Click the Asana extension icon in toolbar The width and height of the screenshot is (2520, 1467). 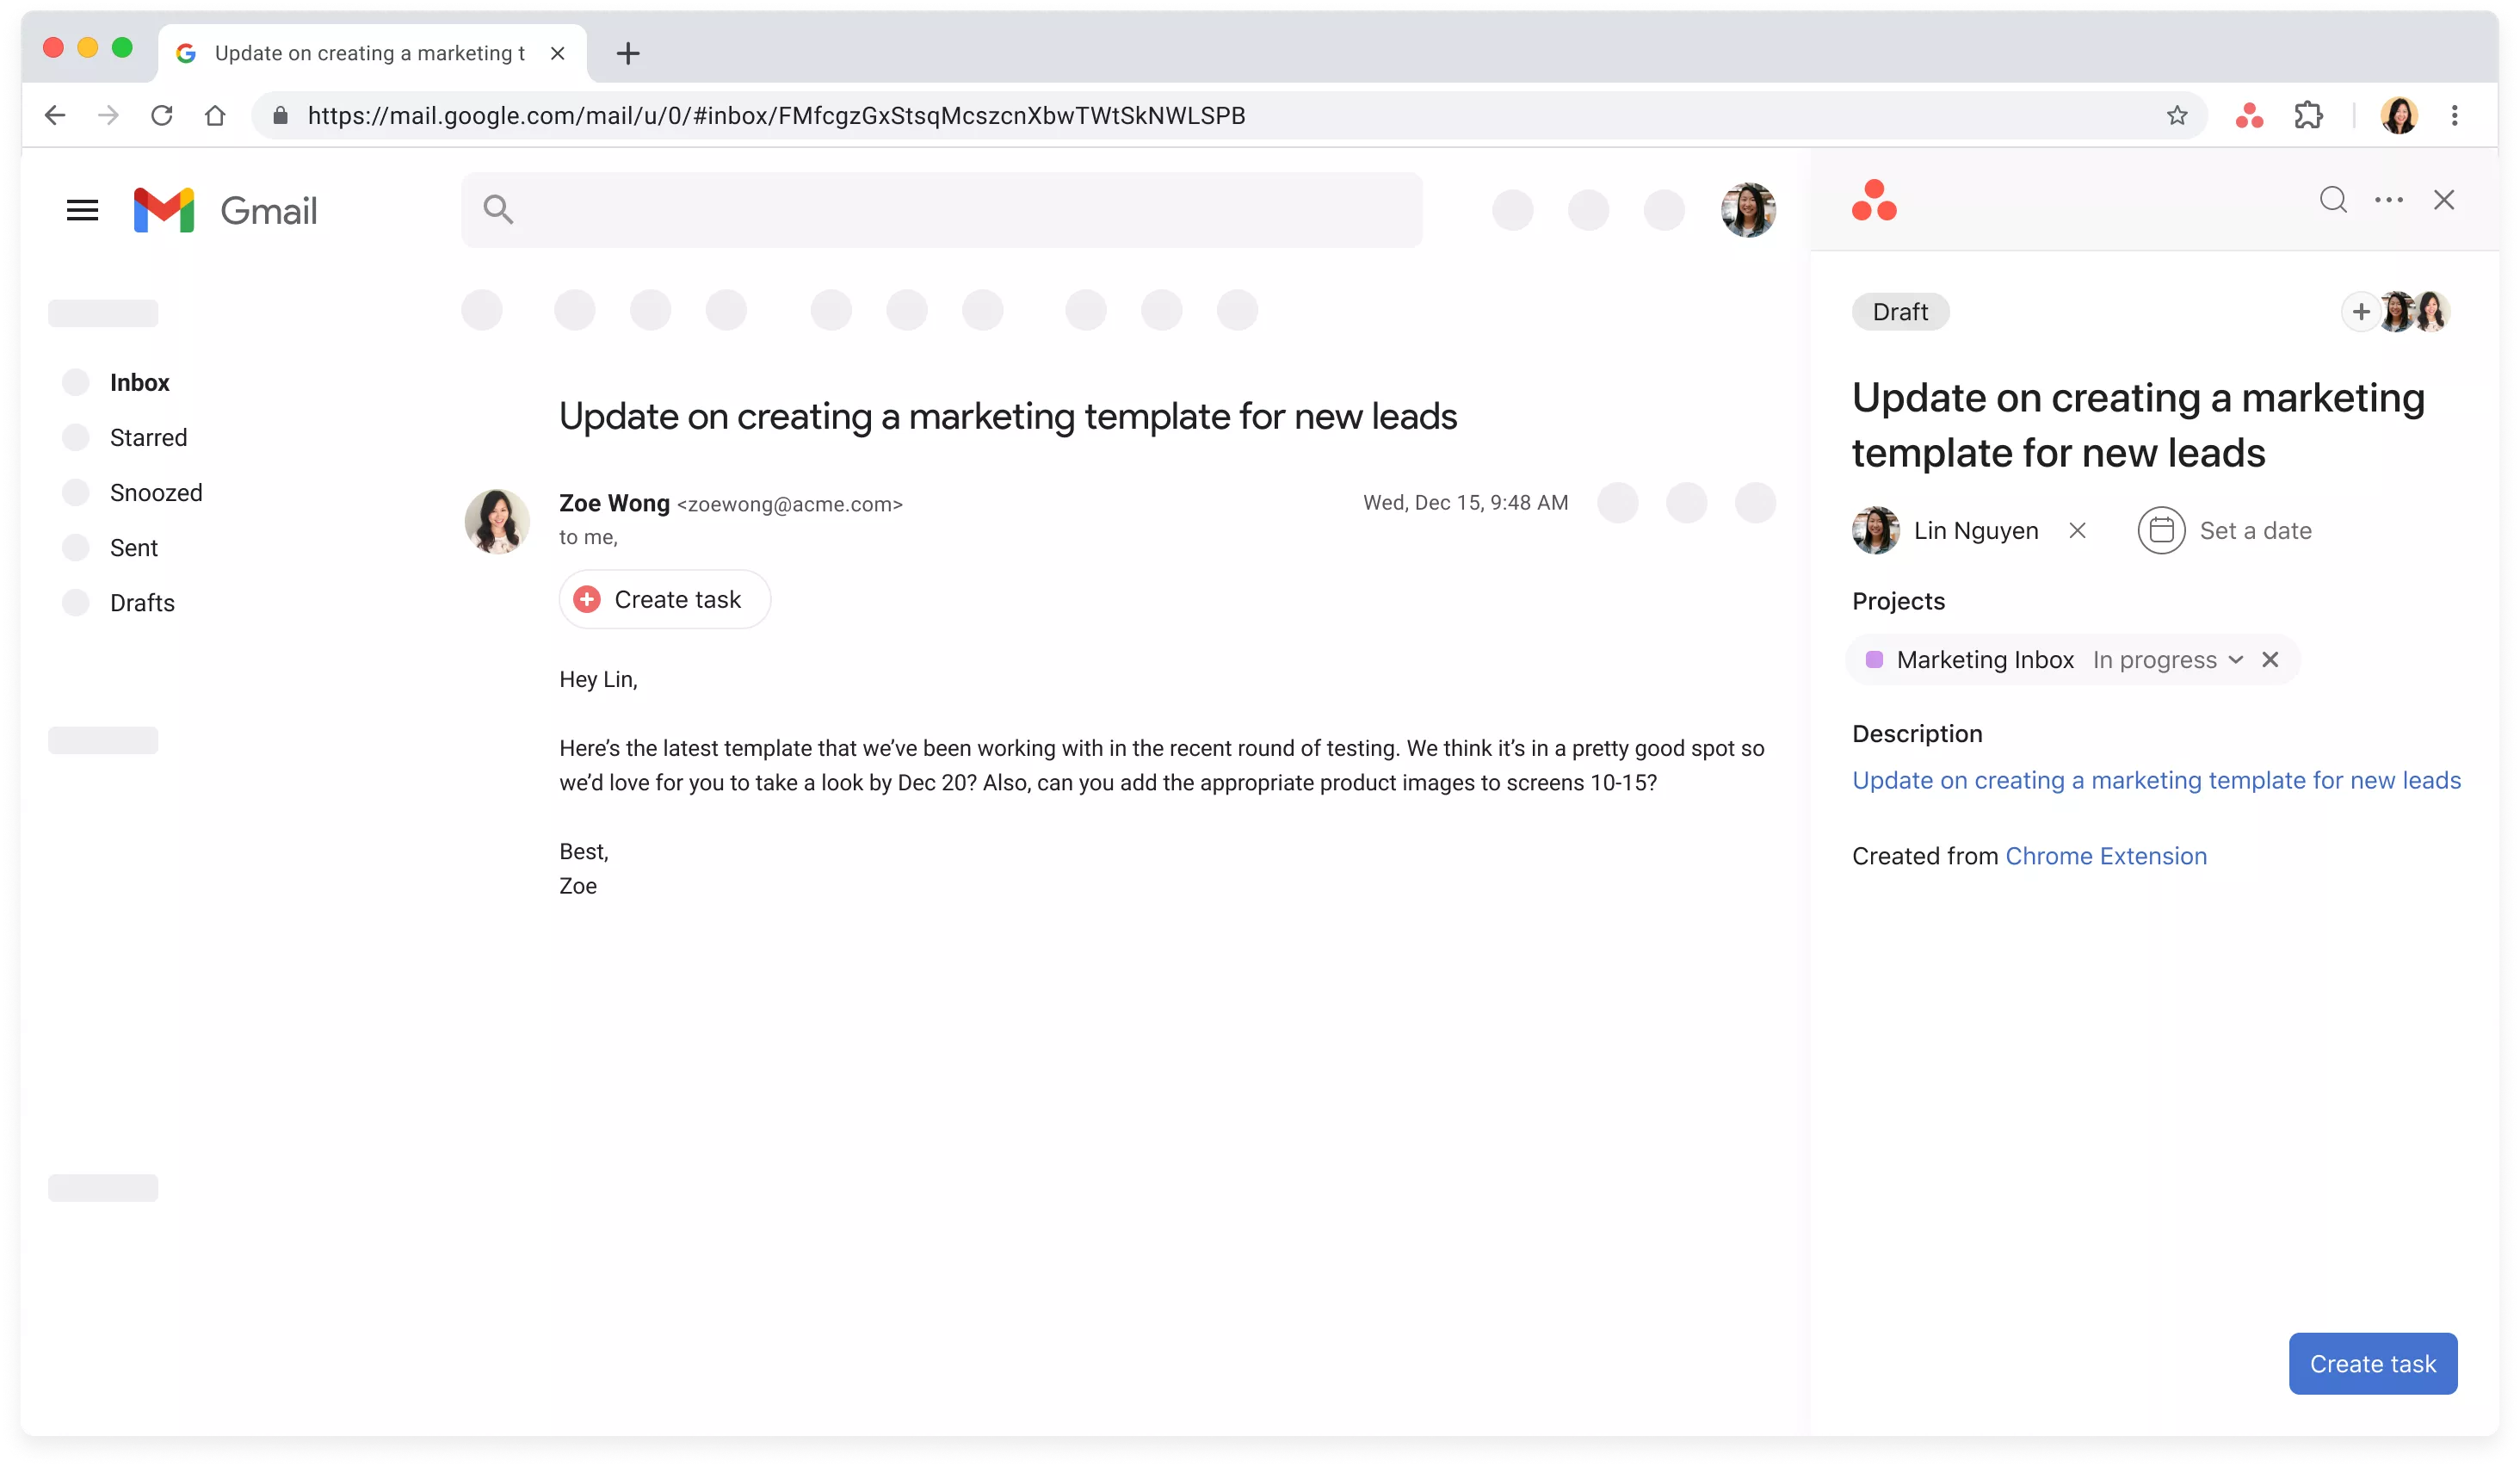(2249, 116)
